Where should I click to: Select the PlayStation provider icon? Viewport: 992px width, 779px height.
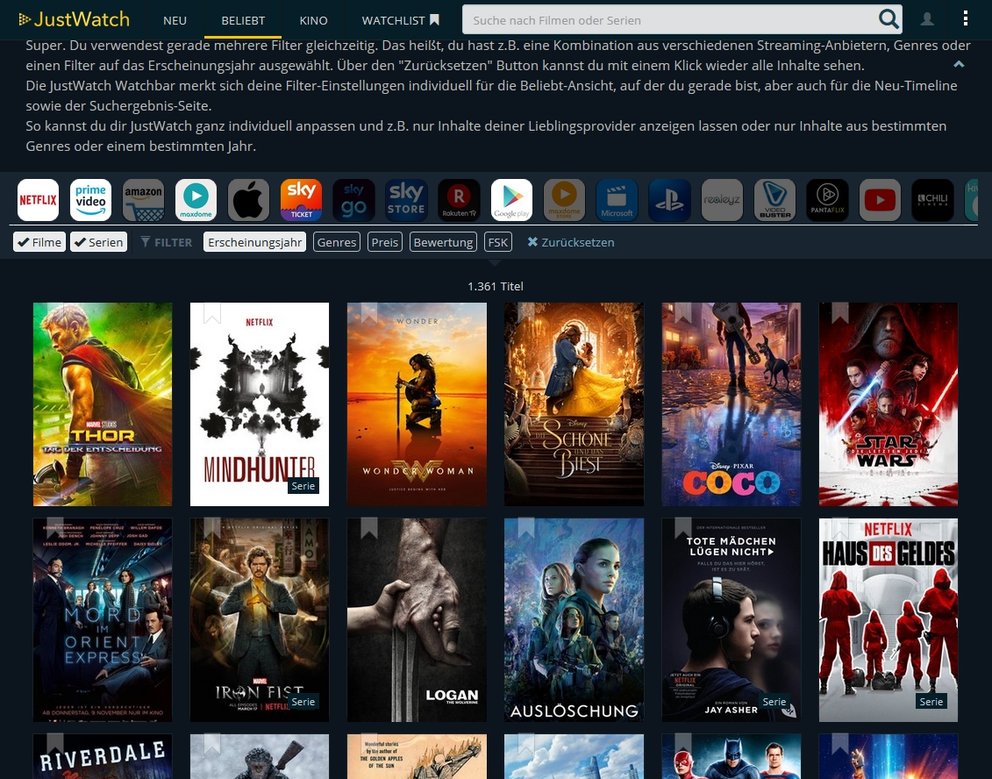tap(669, 200)
